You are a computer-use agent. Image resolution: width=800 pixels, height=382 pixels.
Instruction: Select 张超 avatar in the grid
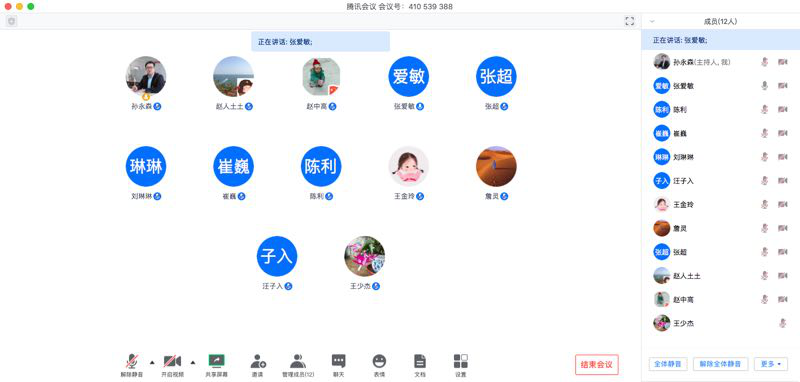(496, 77)
